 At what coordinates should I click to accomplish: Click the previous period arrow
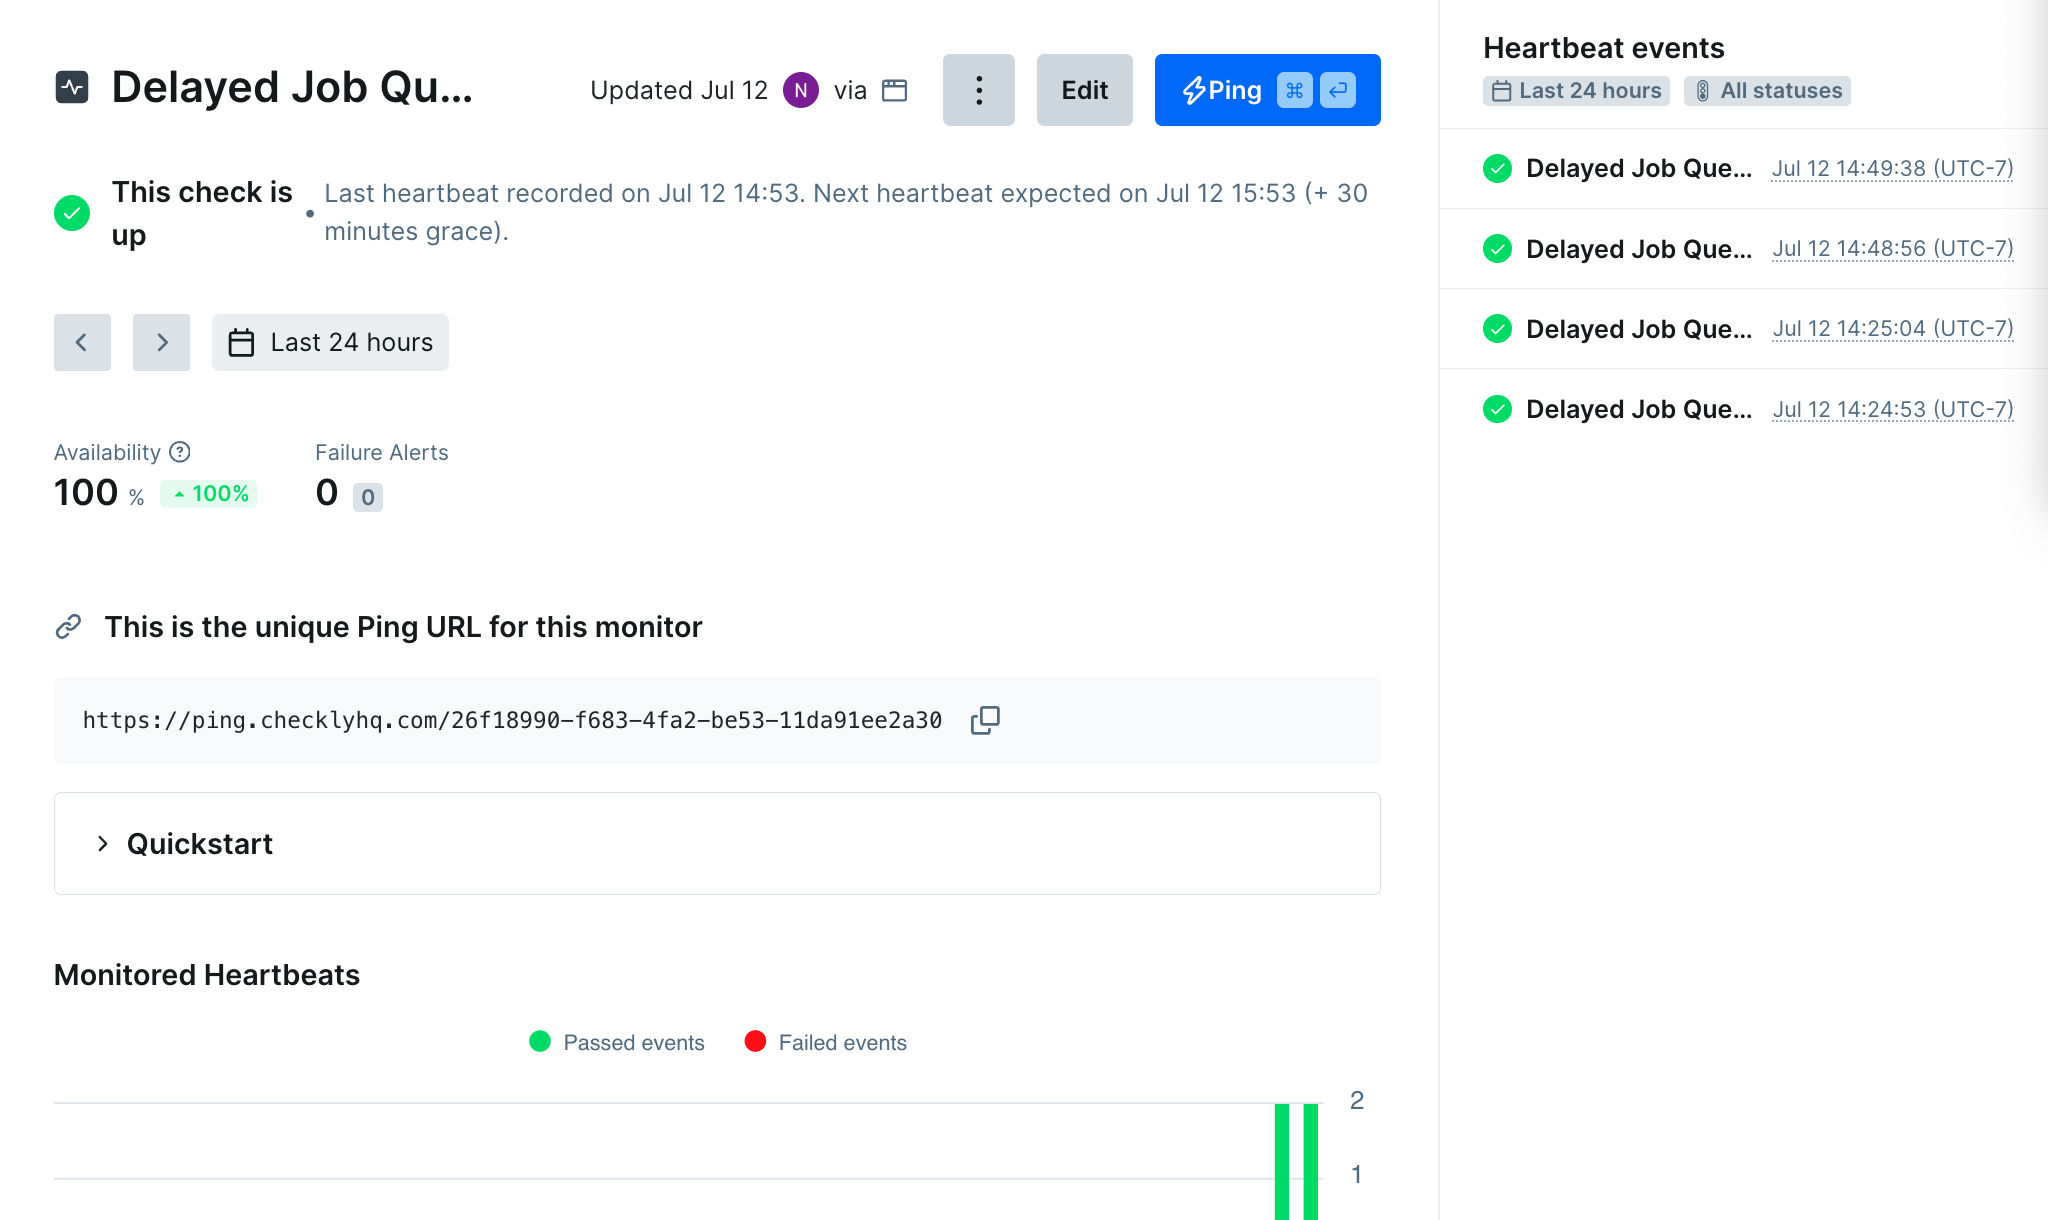pyautogui.click(x=82, y=342)
